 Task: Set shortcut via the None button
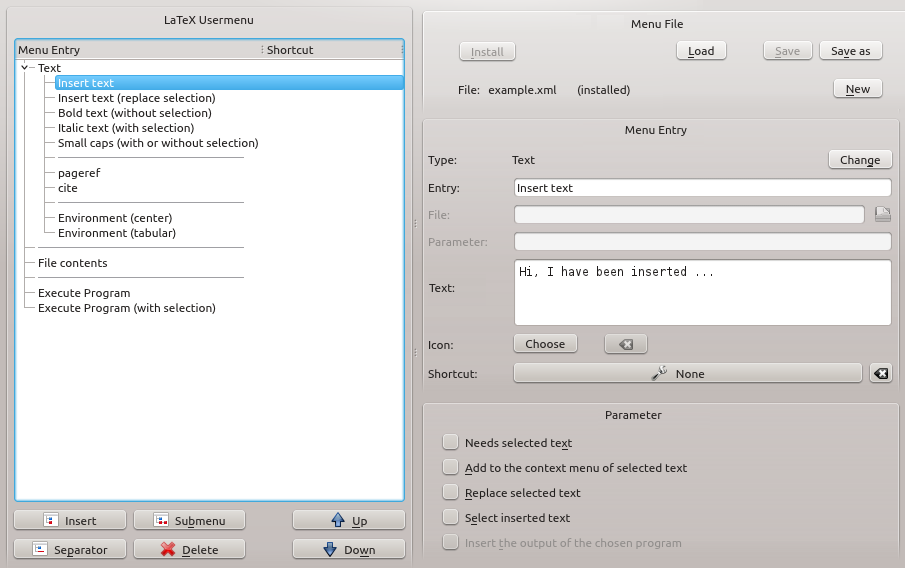687,373
